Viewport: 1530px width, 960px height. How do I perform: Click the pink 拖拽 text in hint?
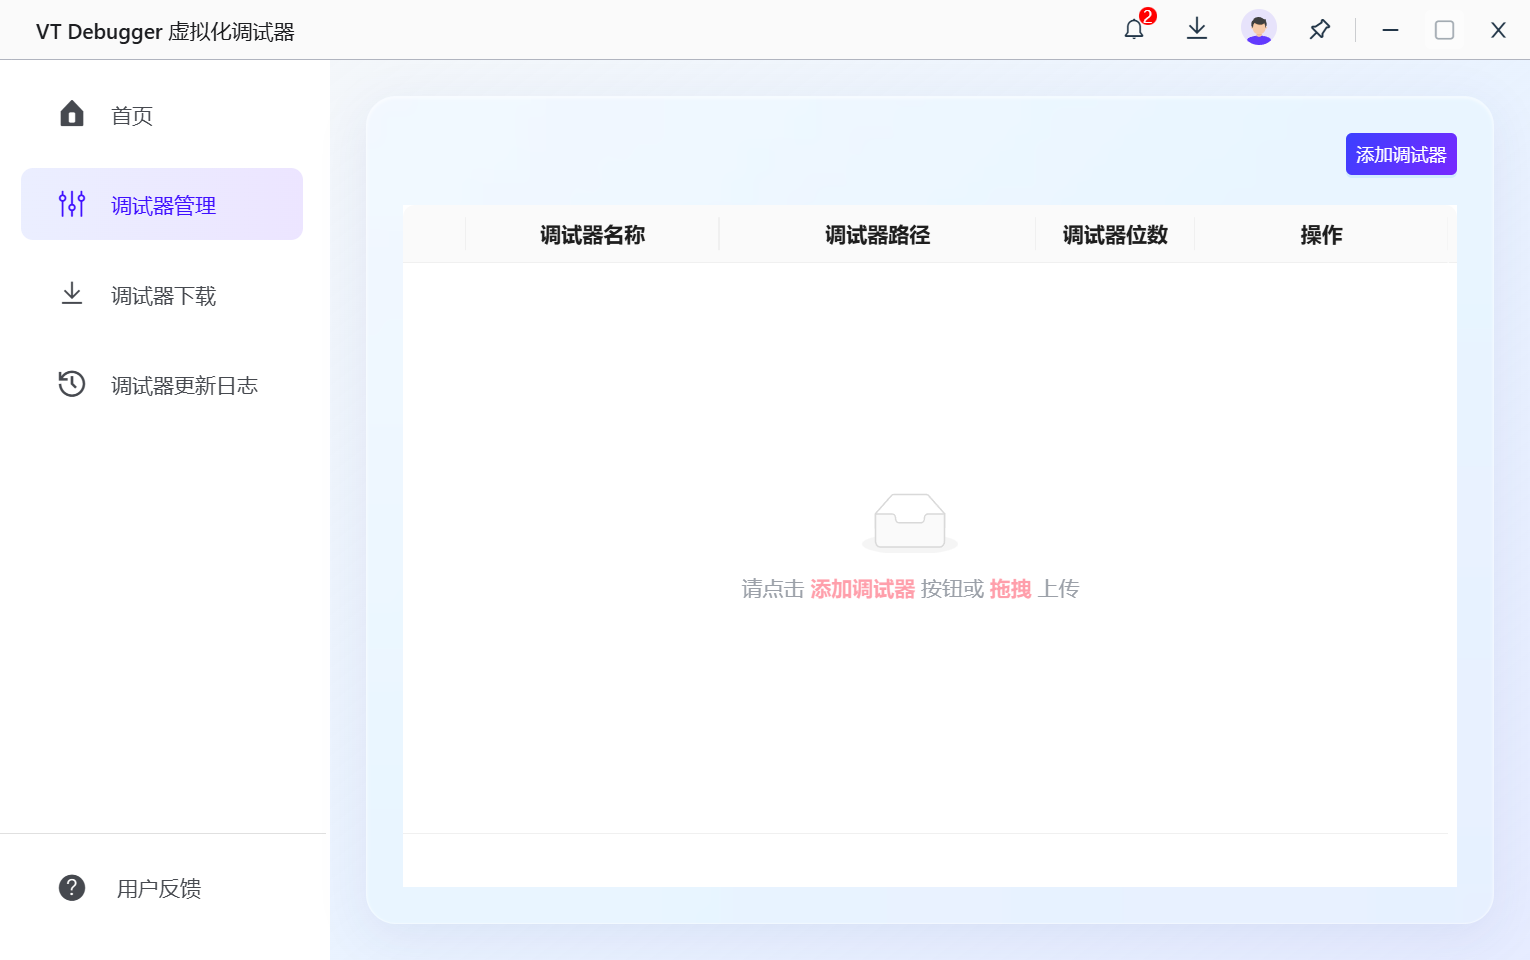point(1010,589)
